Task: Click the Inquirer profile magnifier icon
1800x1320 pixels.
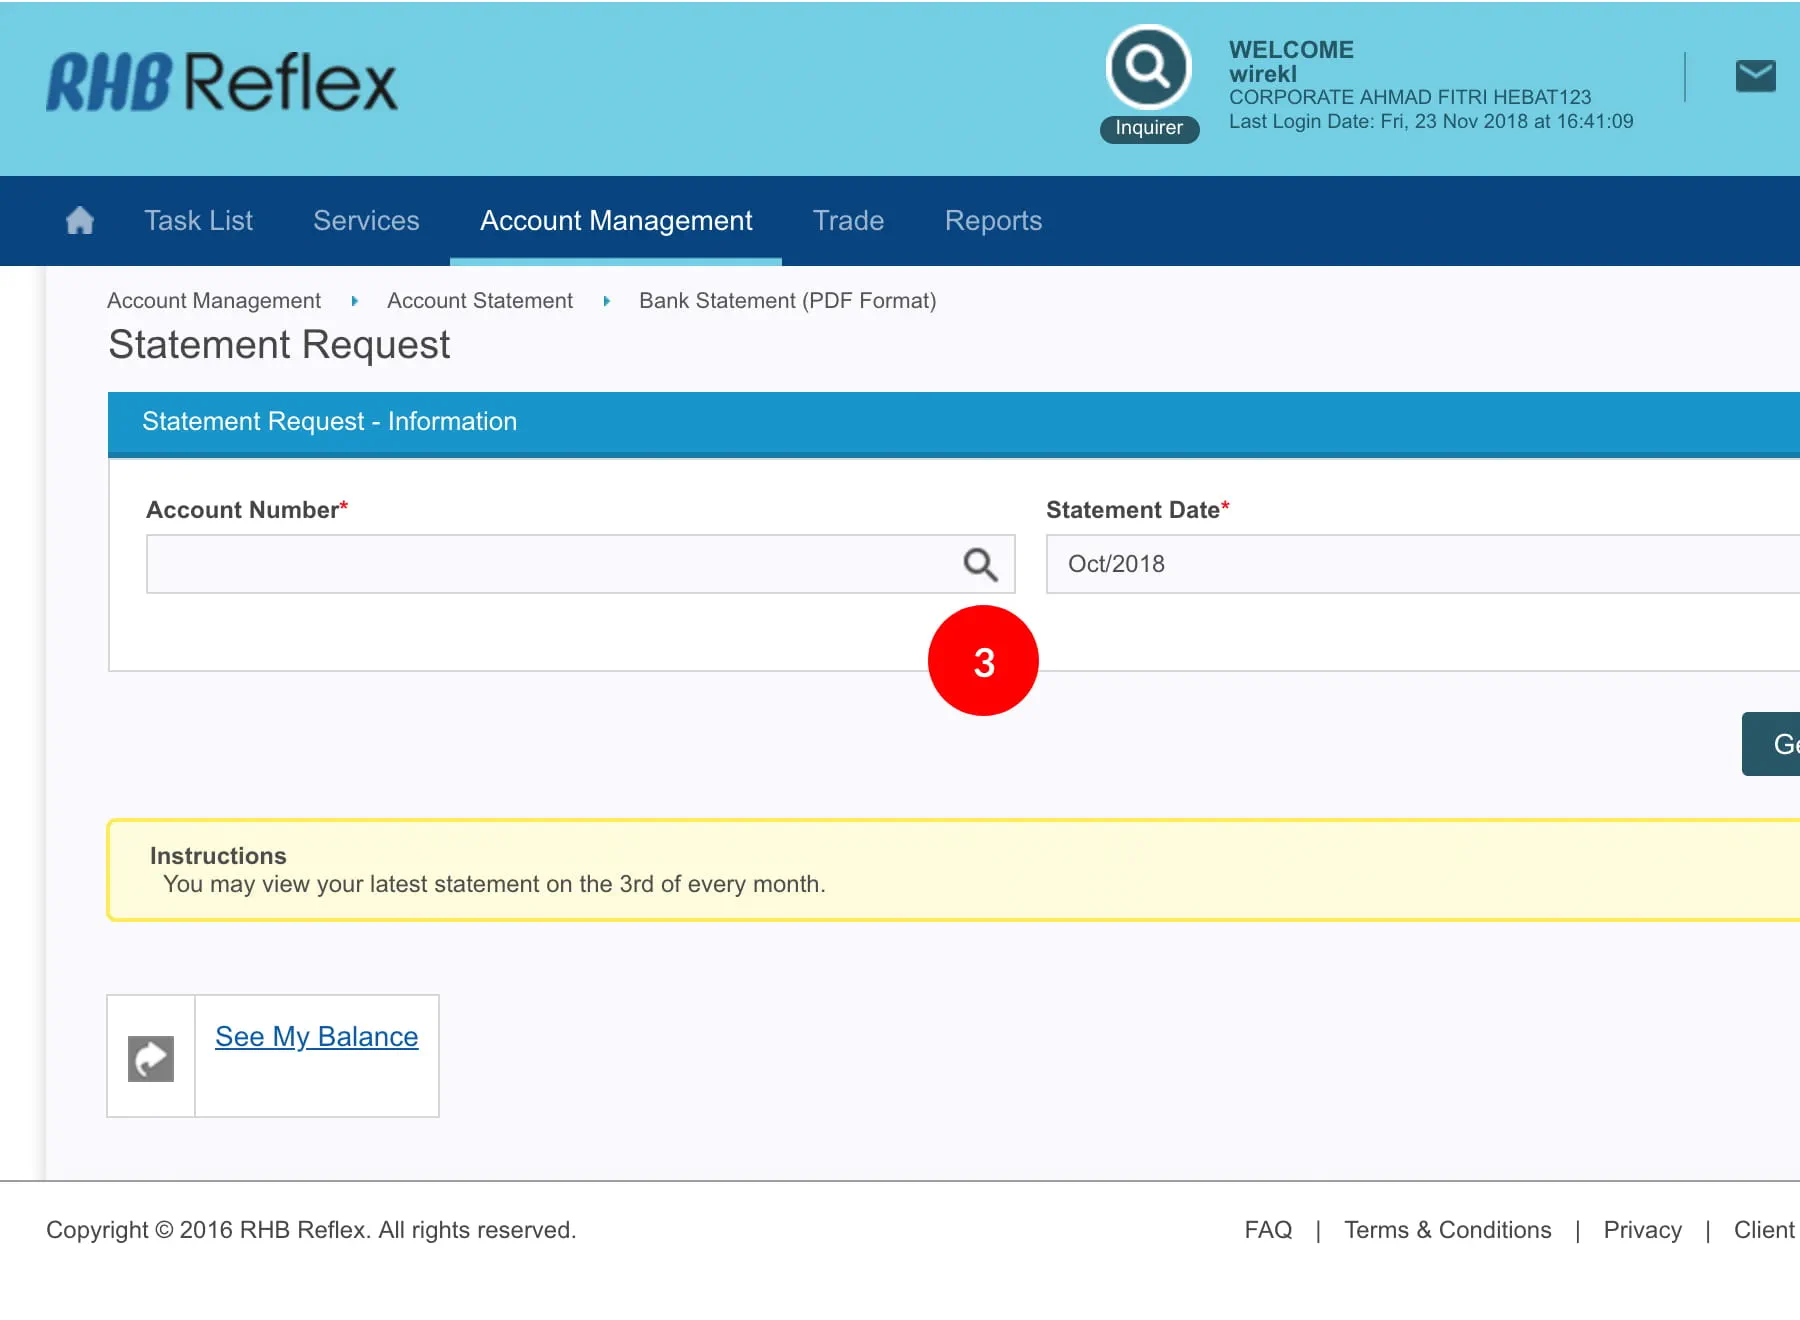Action: pyautogui.click(x=1148, y=68)
